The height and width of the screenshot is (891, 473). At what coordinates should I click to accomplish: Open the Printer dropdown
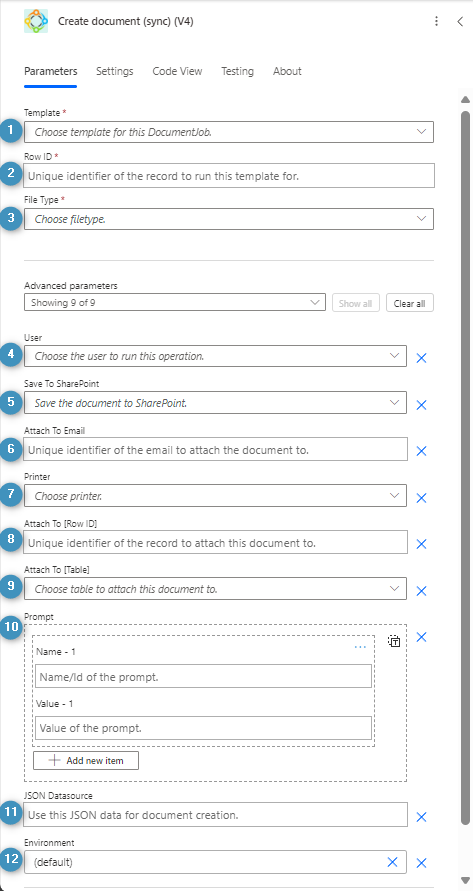point(215,496)
